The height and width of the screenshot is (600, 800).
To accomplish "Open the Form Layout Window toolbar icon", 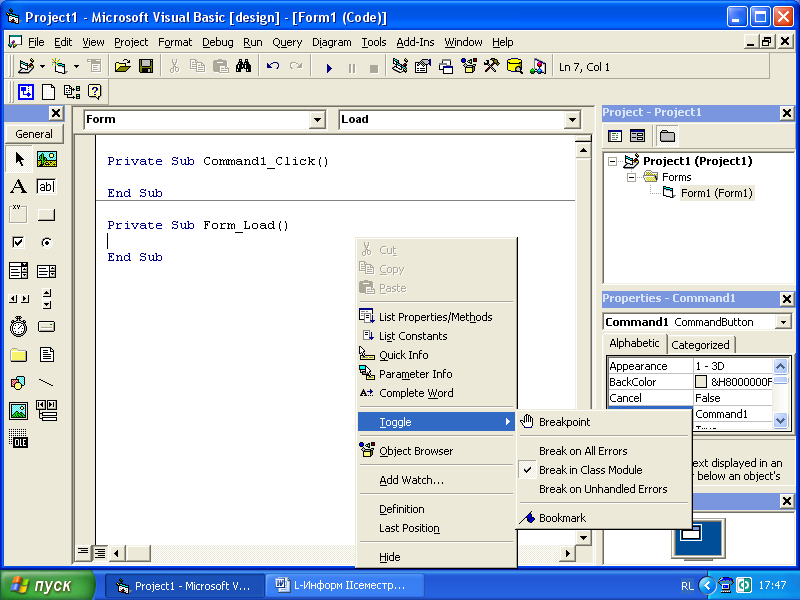I will 446,66.
